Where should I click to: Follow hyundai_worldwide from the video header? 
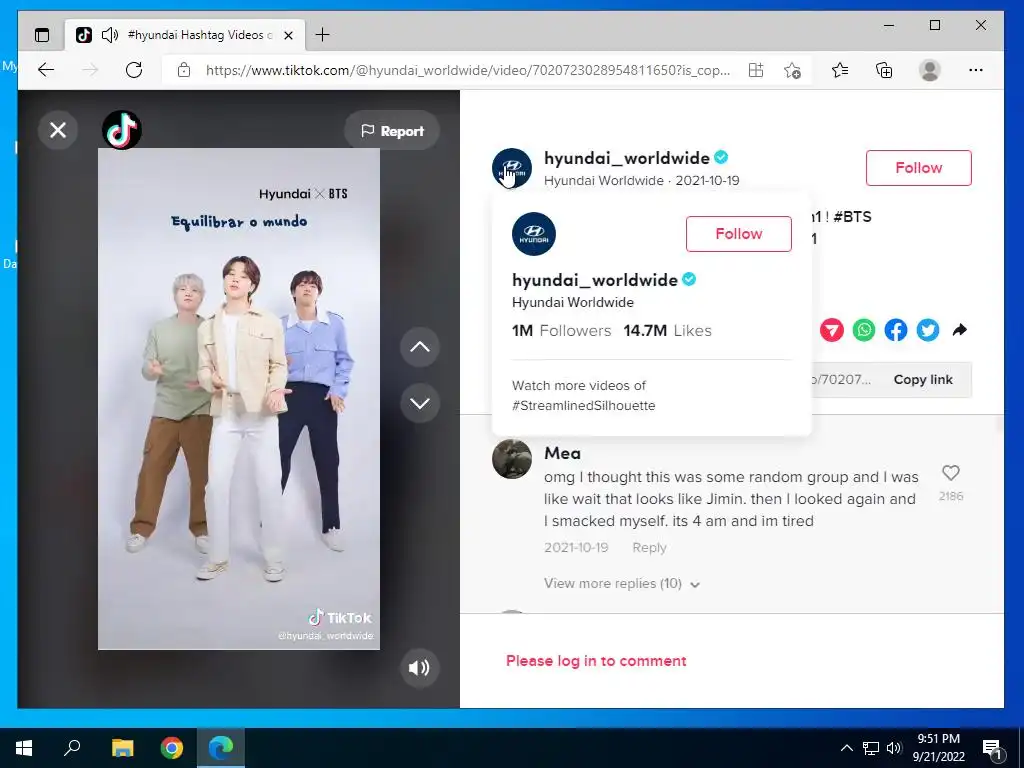pos(918,168)
